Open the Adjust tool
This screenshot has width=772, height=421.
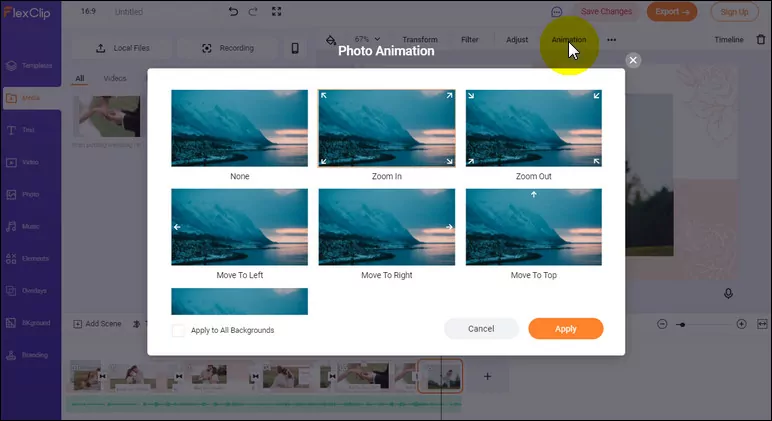pyautogui.click(x=517, y=39)
